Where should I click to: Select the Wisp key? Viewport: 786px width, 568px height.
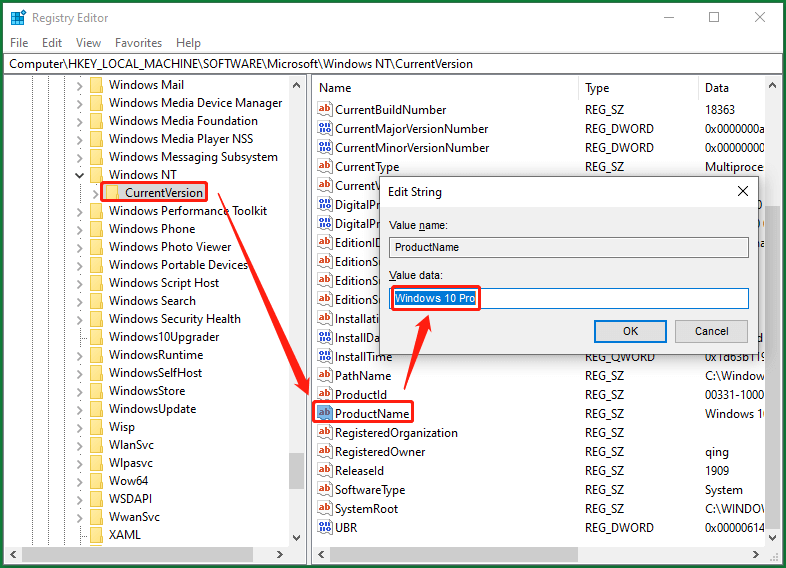point(122,427)
